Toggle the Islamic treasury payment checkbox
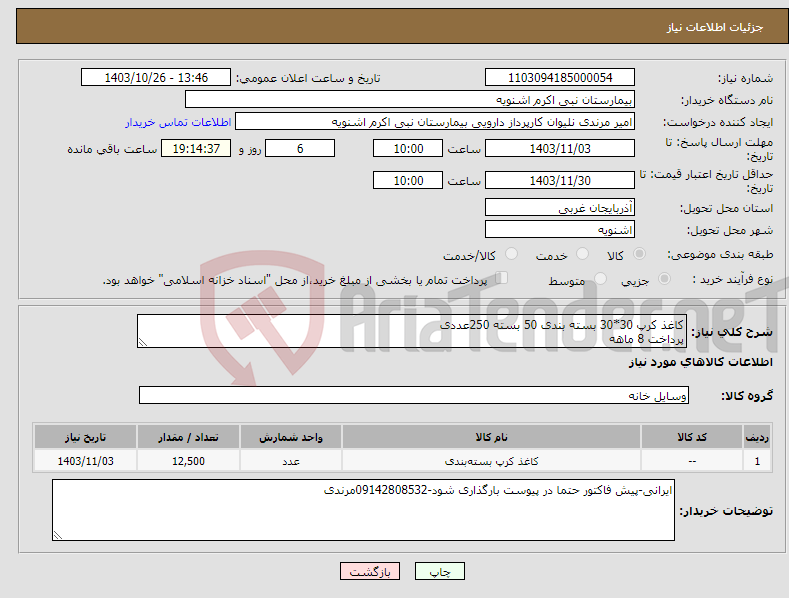This screenshot has width=789, height=598. pyautogui.click(x=502, y=278)
